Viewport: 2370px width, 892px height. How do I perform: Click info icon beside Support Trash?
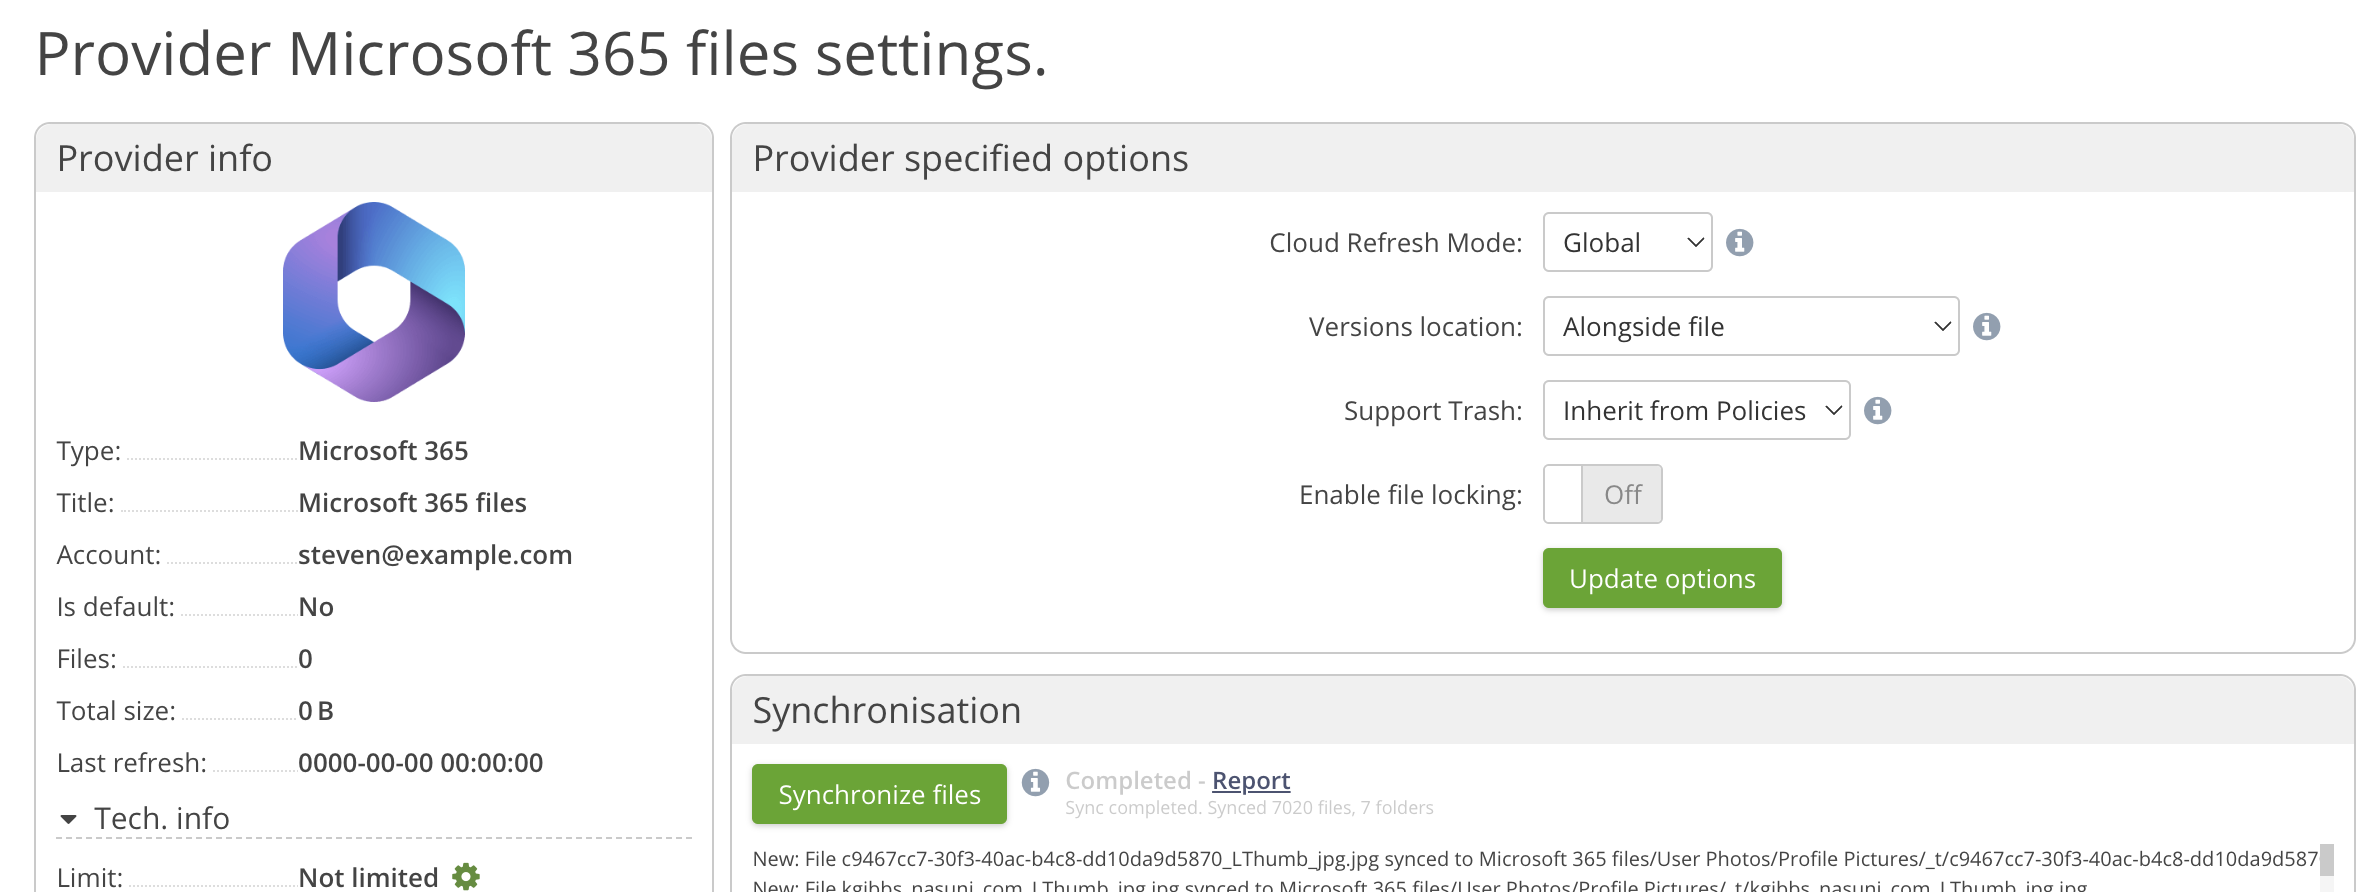click(1877, 411)
